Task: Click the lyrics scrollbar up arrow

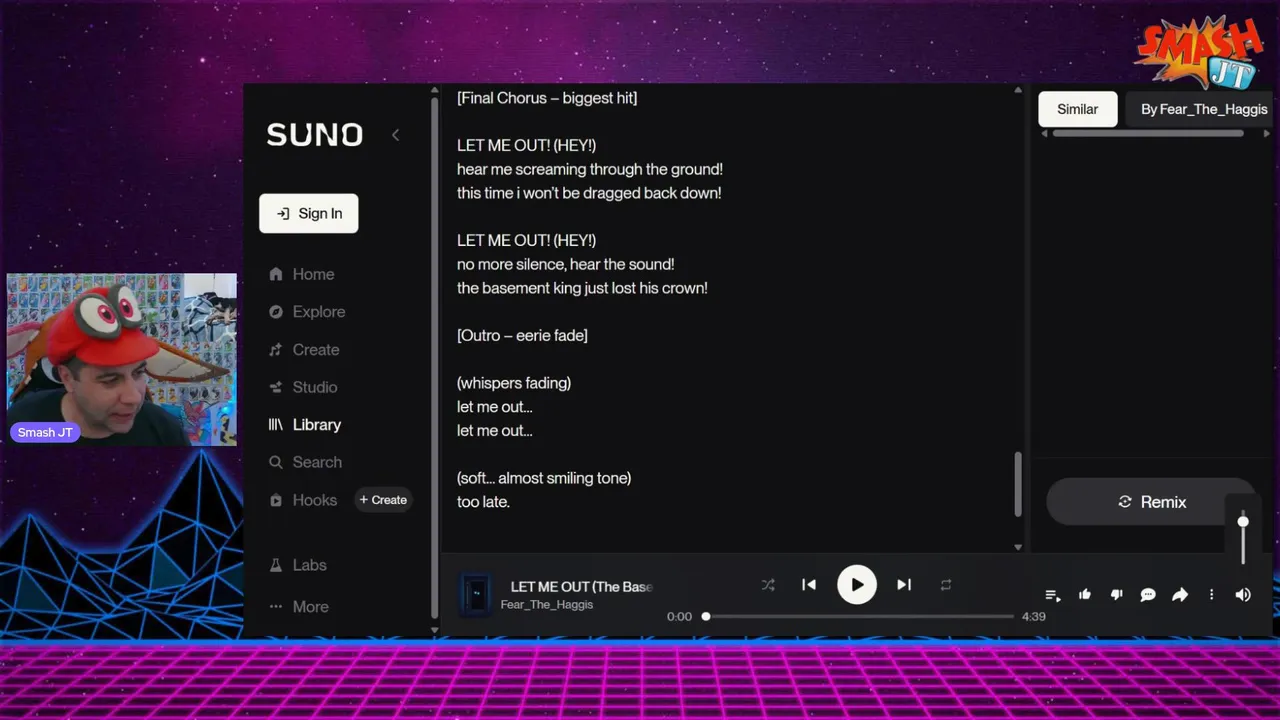Action: [x=1018, y=91]
